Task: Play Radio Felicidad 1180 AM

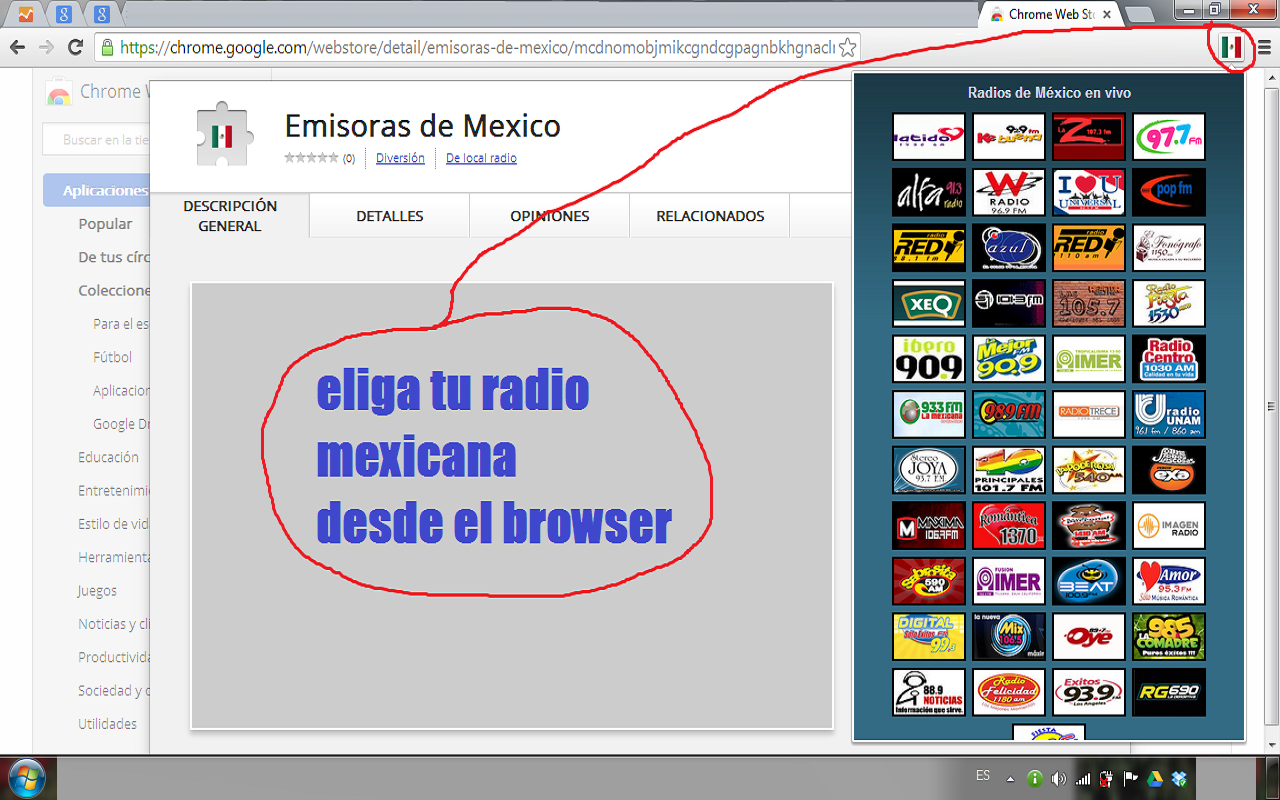Action: pyautogui.click(x=1009, y=692)
